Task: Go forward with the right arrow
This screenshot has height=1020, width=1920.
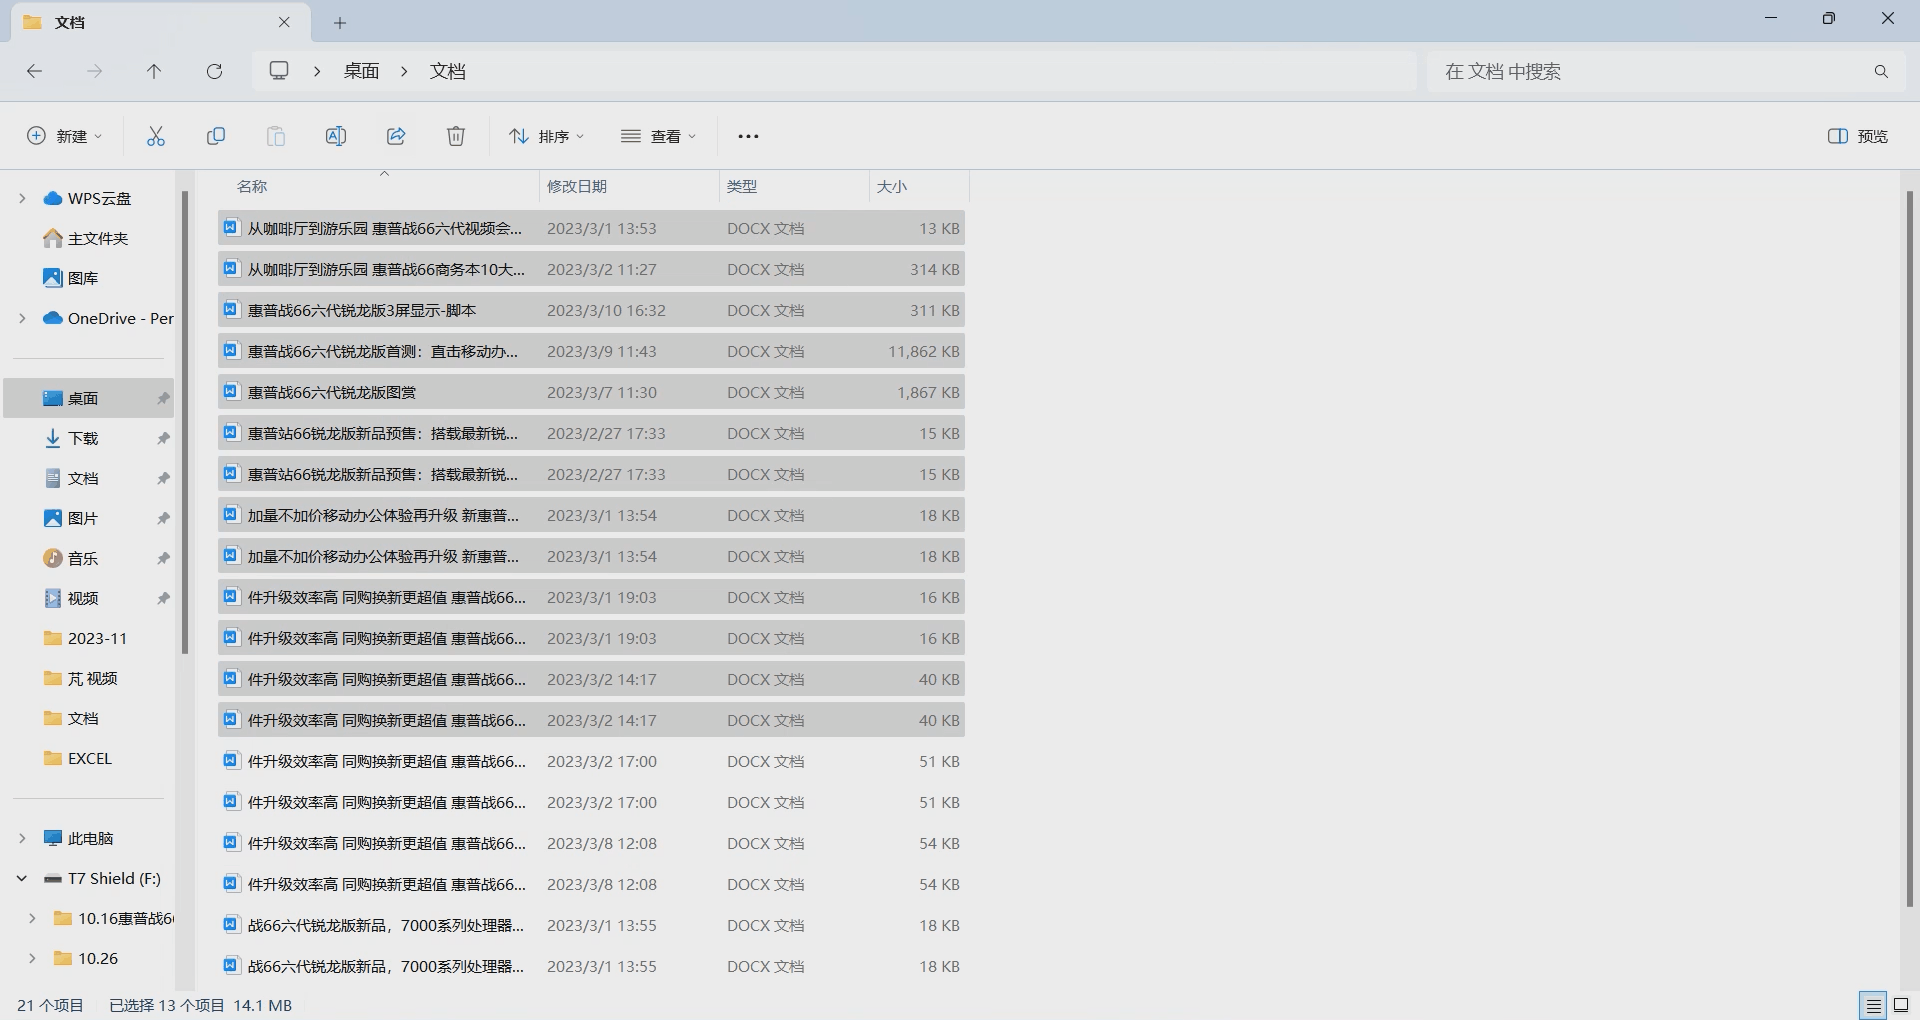Action: click(94, 71)
